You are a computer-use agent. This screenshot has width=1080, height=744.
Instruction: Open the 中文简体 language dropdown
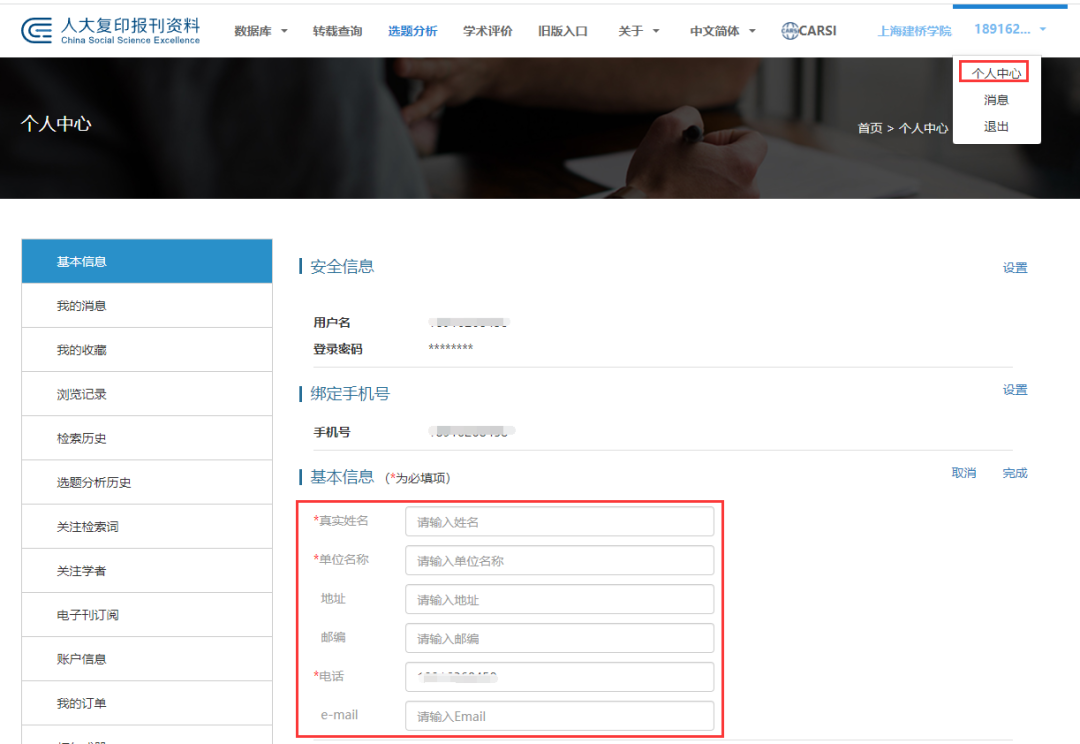(716, 31)
